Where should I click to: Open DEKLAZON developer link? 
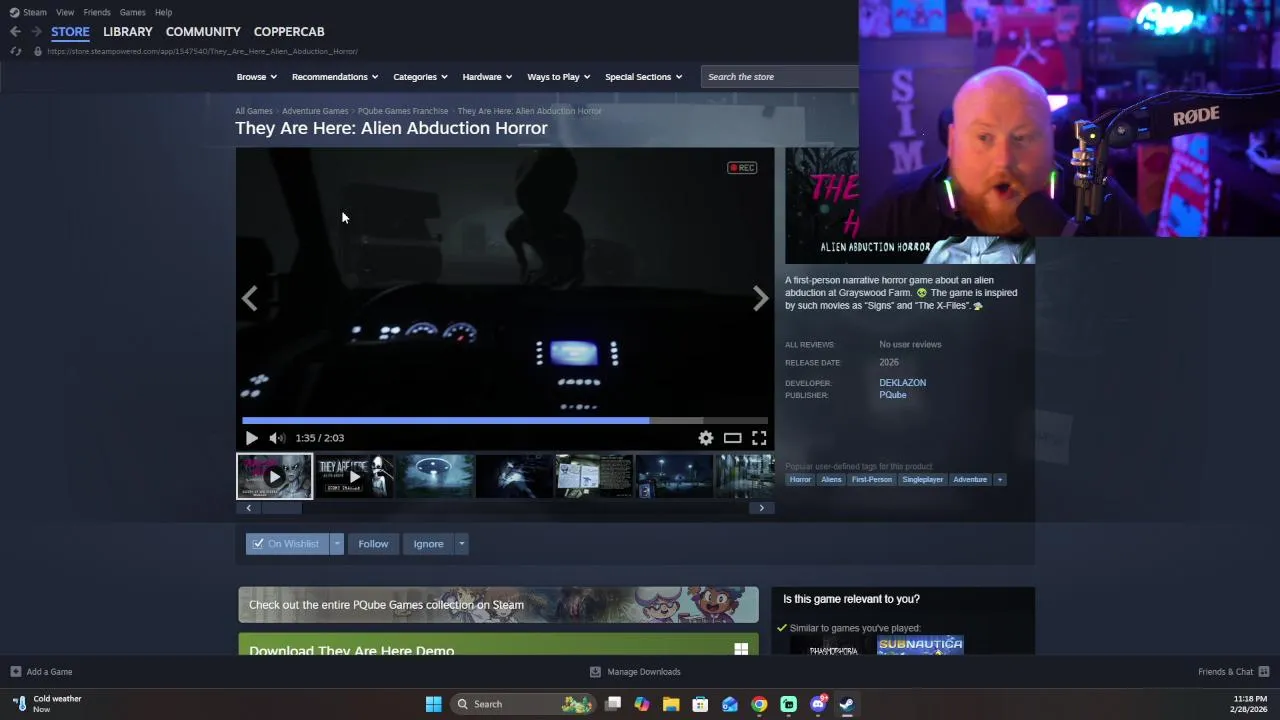tap(902, 383)
